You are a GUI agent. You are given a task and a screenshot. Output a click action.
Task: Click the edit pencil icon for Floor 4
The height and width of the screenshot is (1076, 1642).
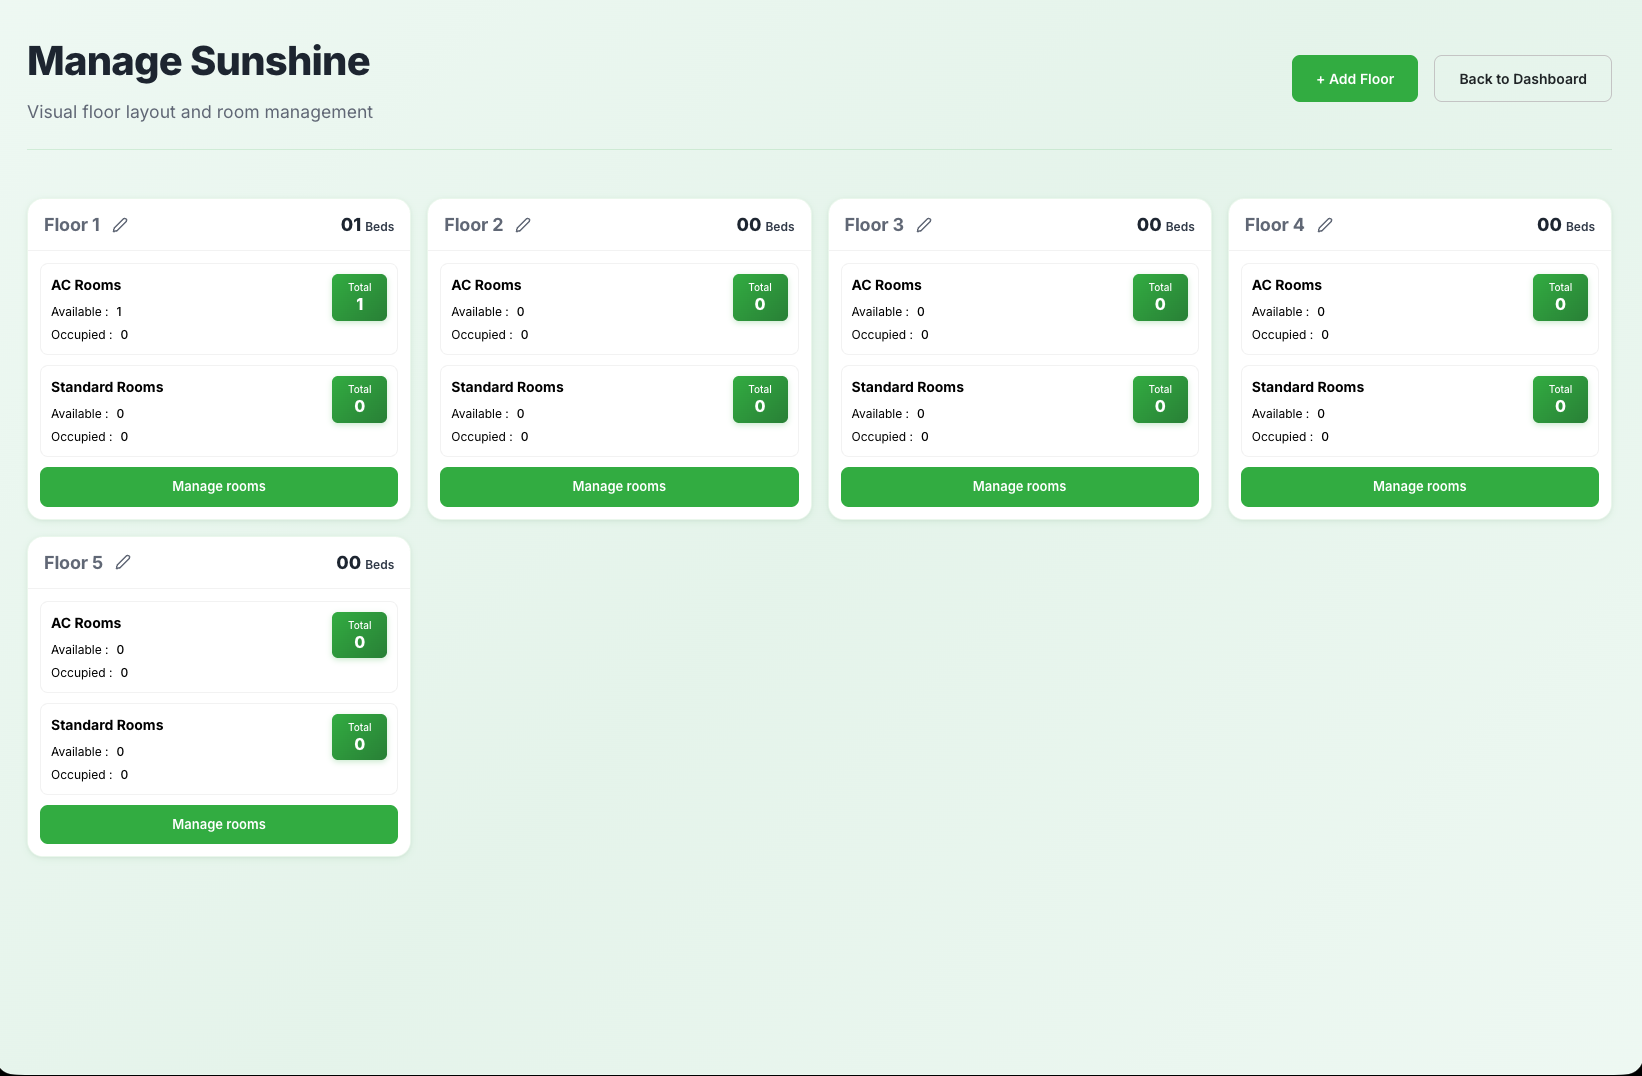[x=1325, y=224]
